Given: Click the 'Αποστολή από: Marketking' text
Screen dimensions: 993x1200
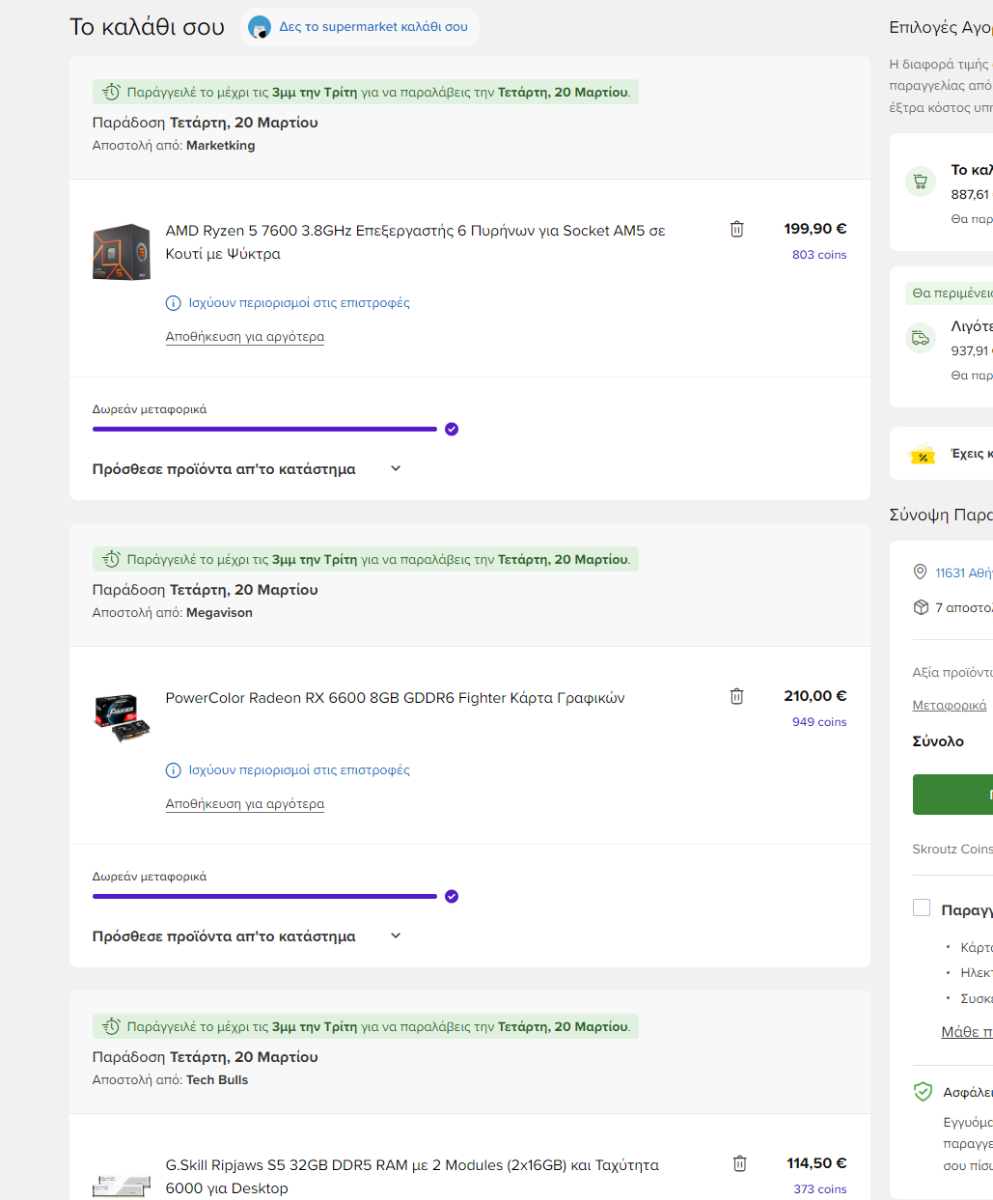Looking at the screenshot, I should click(173, 145).
